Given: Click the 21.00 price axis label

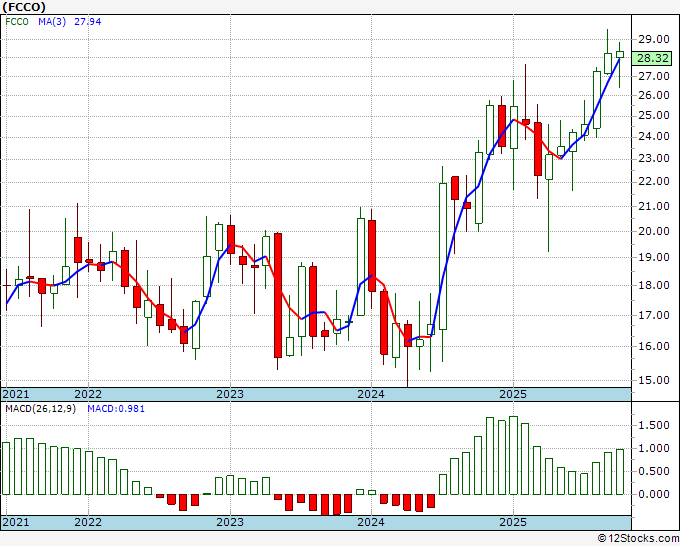Looking at the screenshot, I should (653, 206).
